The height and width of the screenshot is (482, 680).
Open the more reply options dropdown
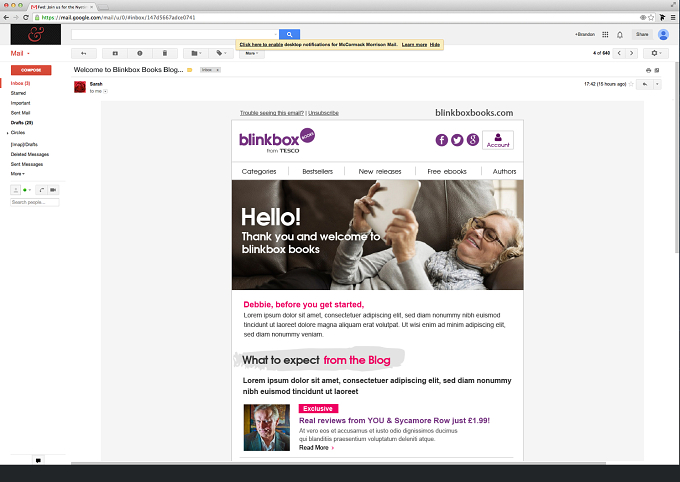(657, 84)
